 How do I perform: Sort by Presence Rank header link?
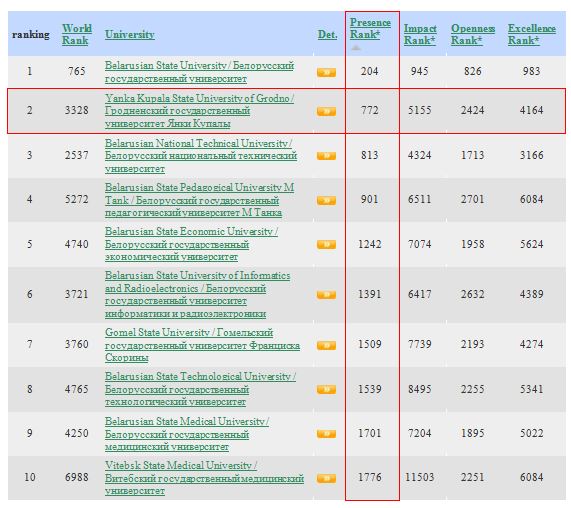[x=370, y=28]
